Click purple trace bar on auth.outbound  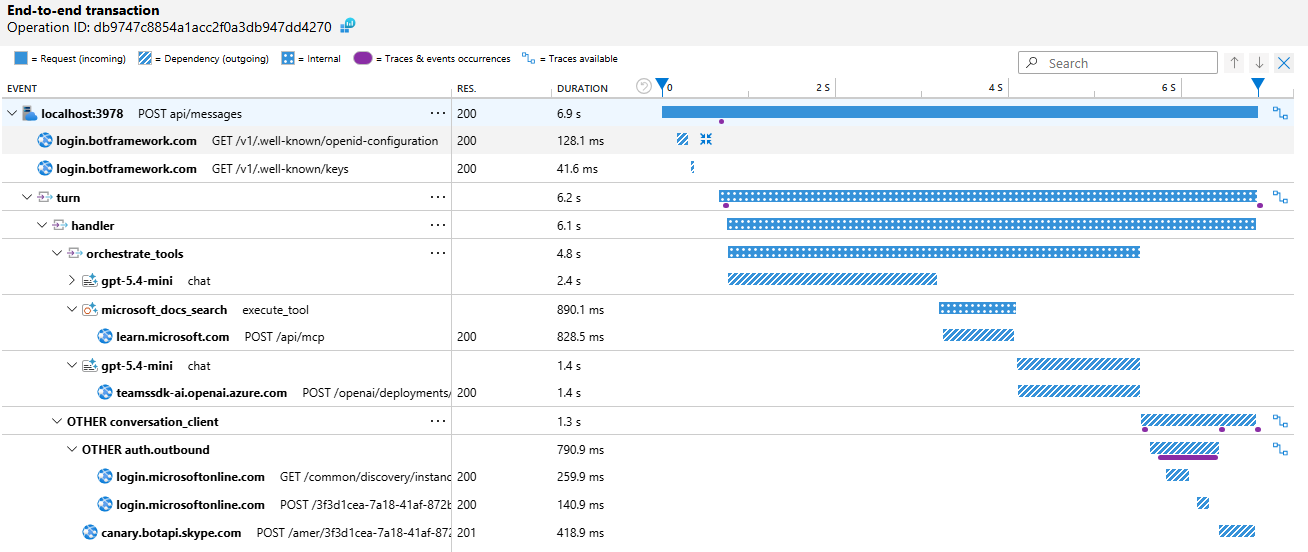pos(1188,457)
